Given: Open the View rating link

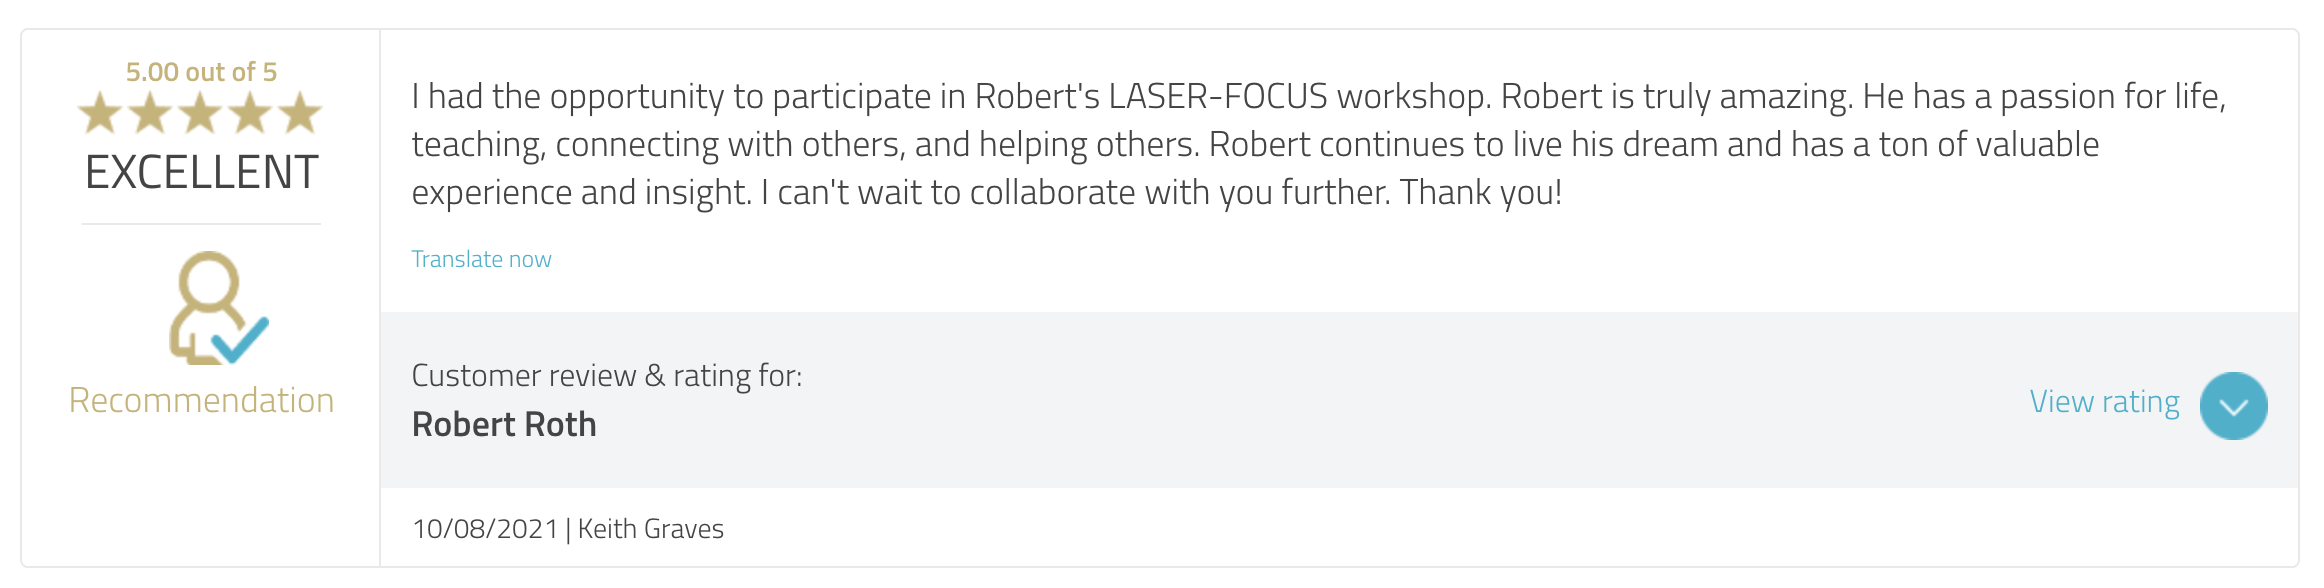Looking at the screenshot, I should point(2104,402).
